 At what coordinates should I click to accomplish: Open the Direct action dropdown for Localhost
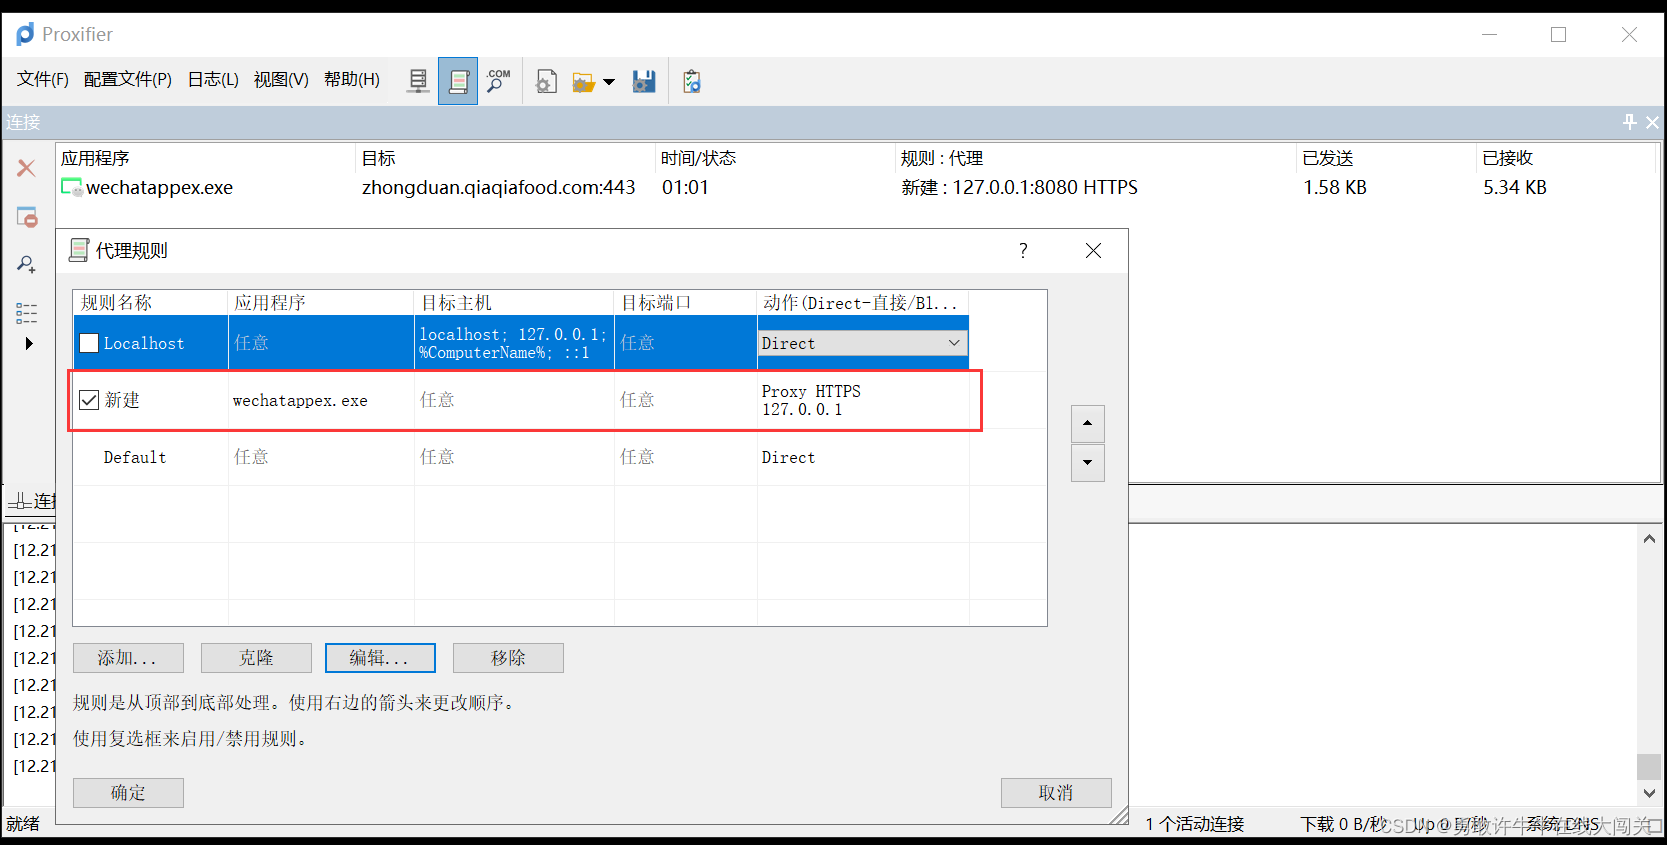click(x=862, y=343)
